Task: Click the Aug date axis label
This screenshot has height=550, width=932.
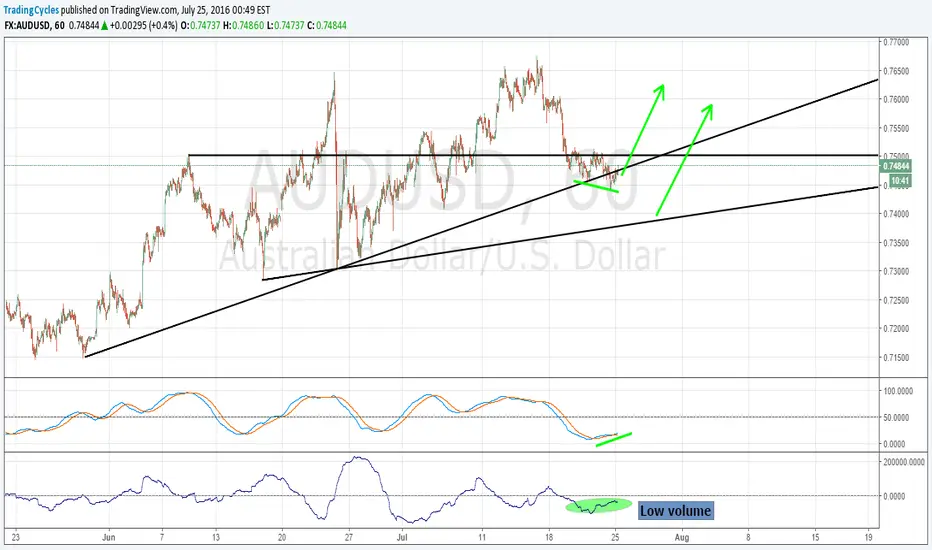Action: tap(682, 538)
